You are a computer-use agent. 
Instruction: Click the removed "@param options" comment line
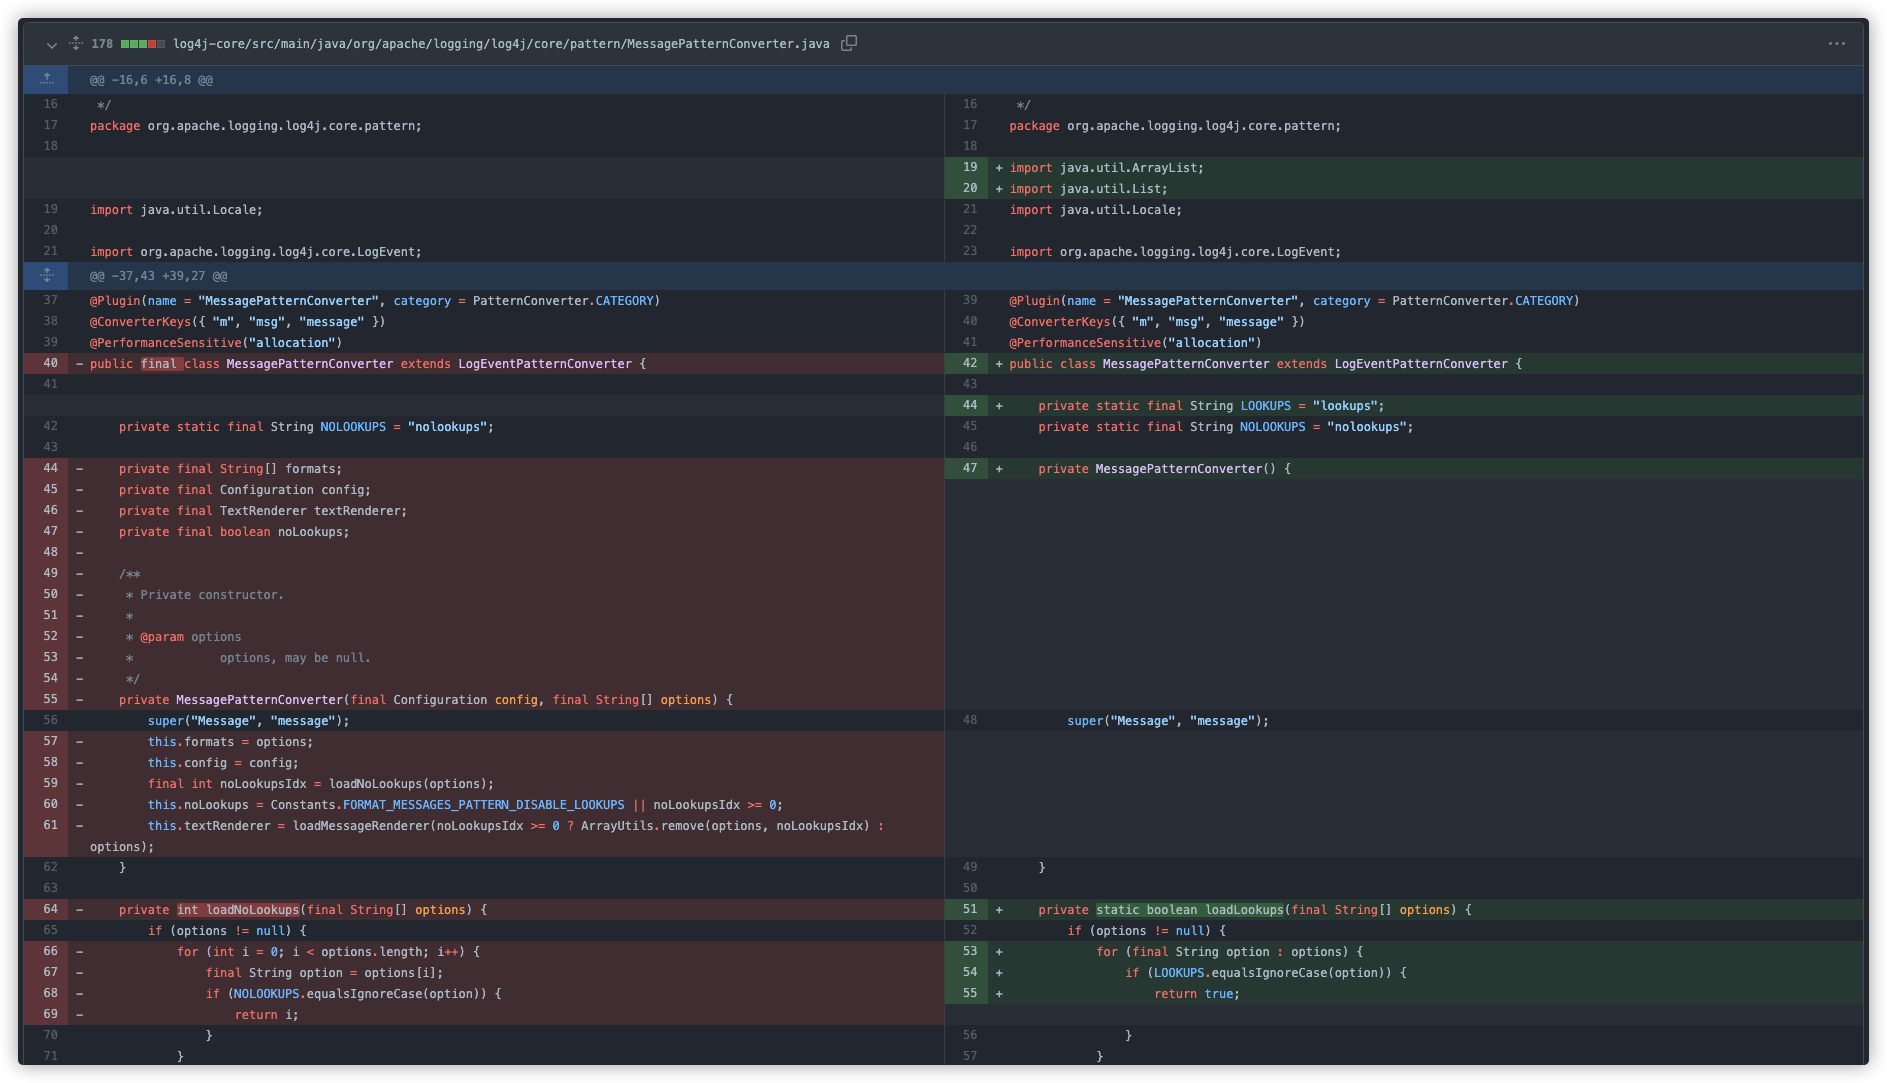pos(183,637)
